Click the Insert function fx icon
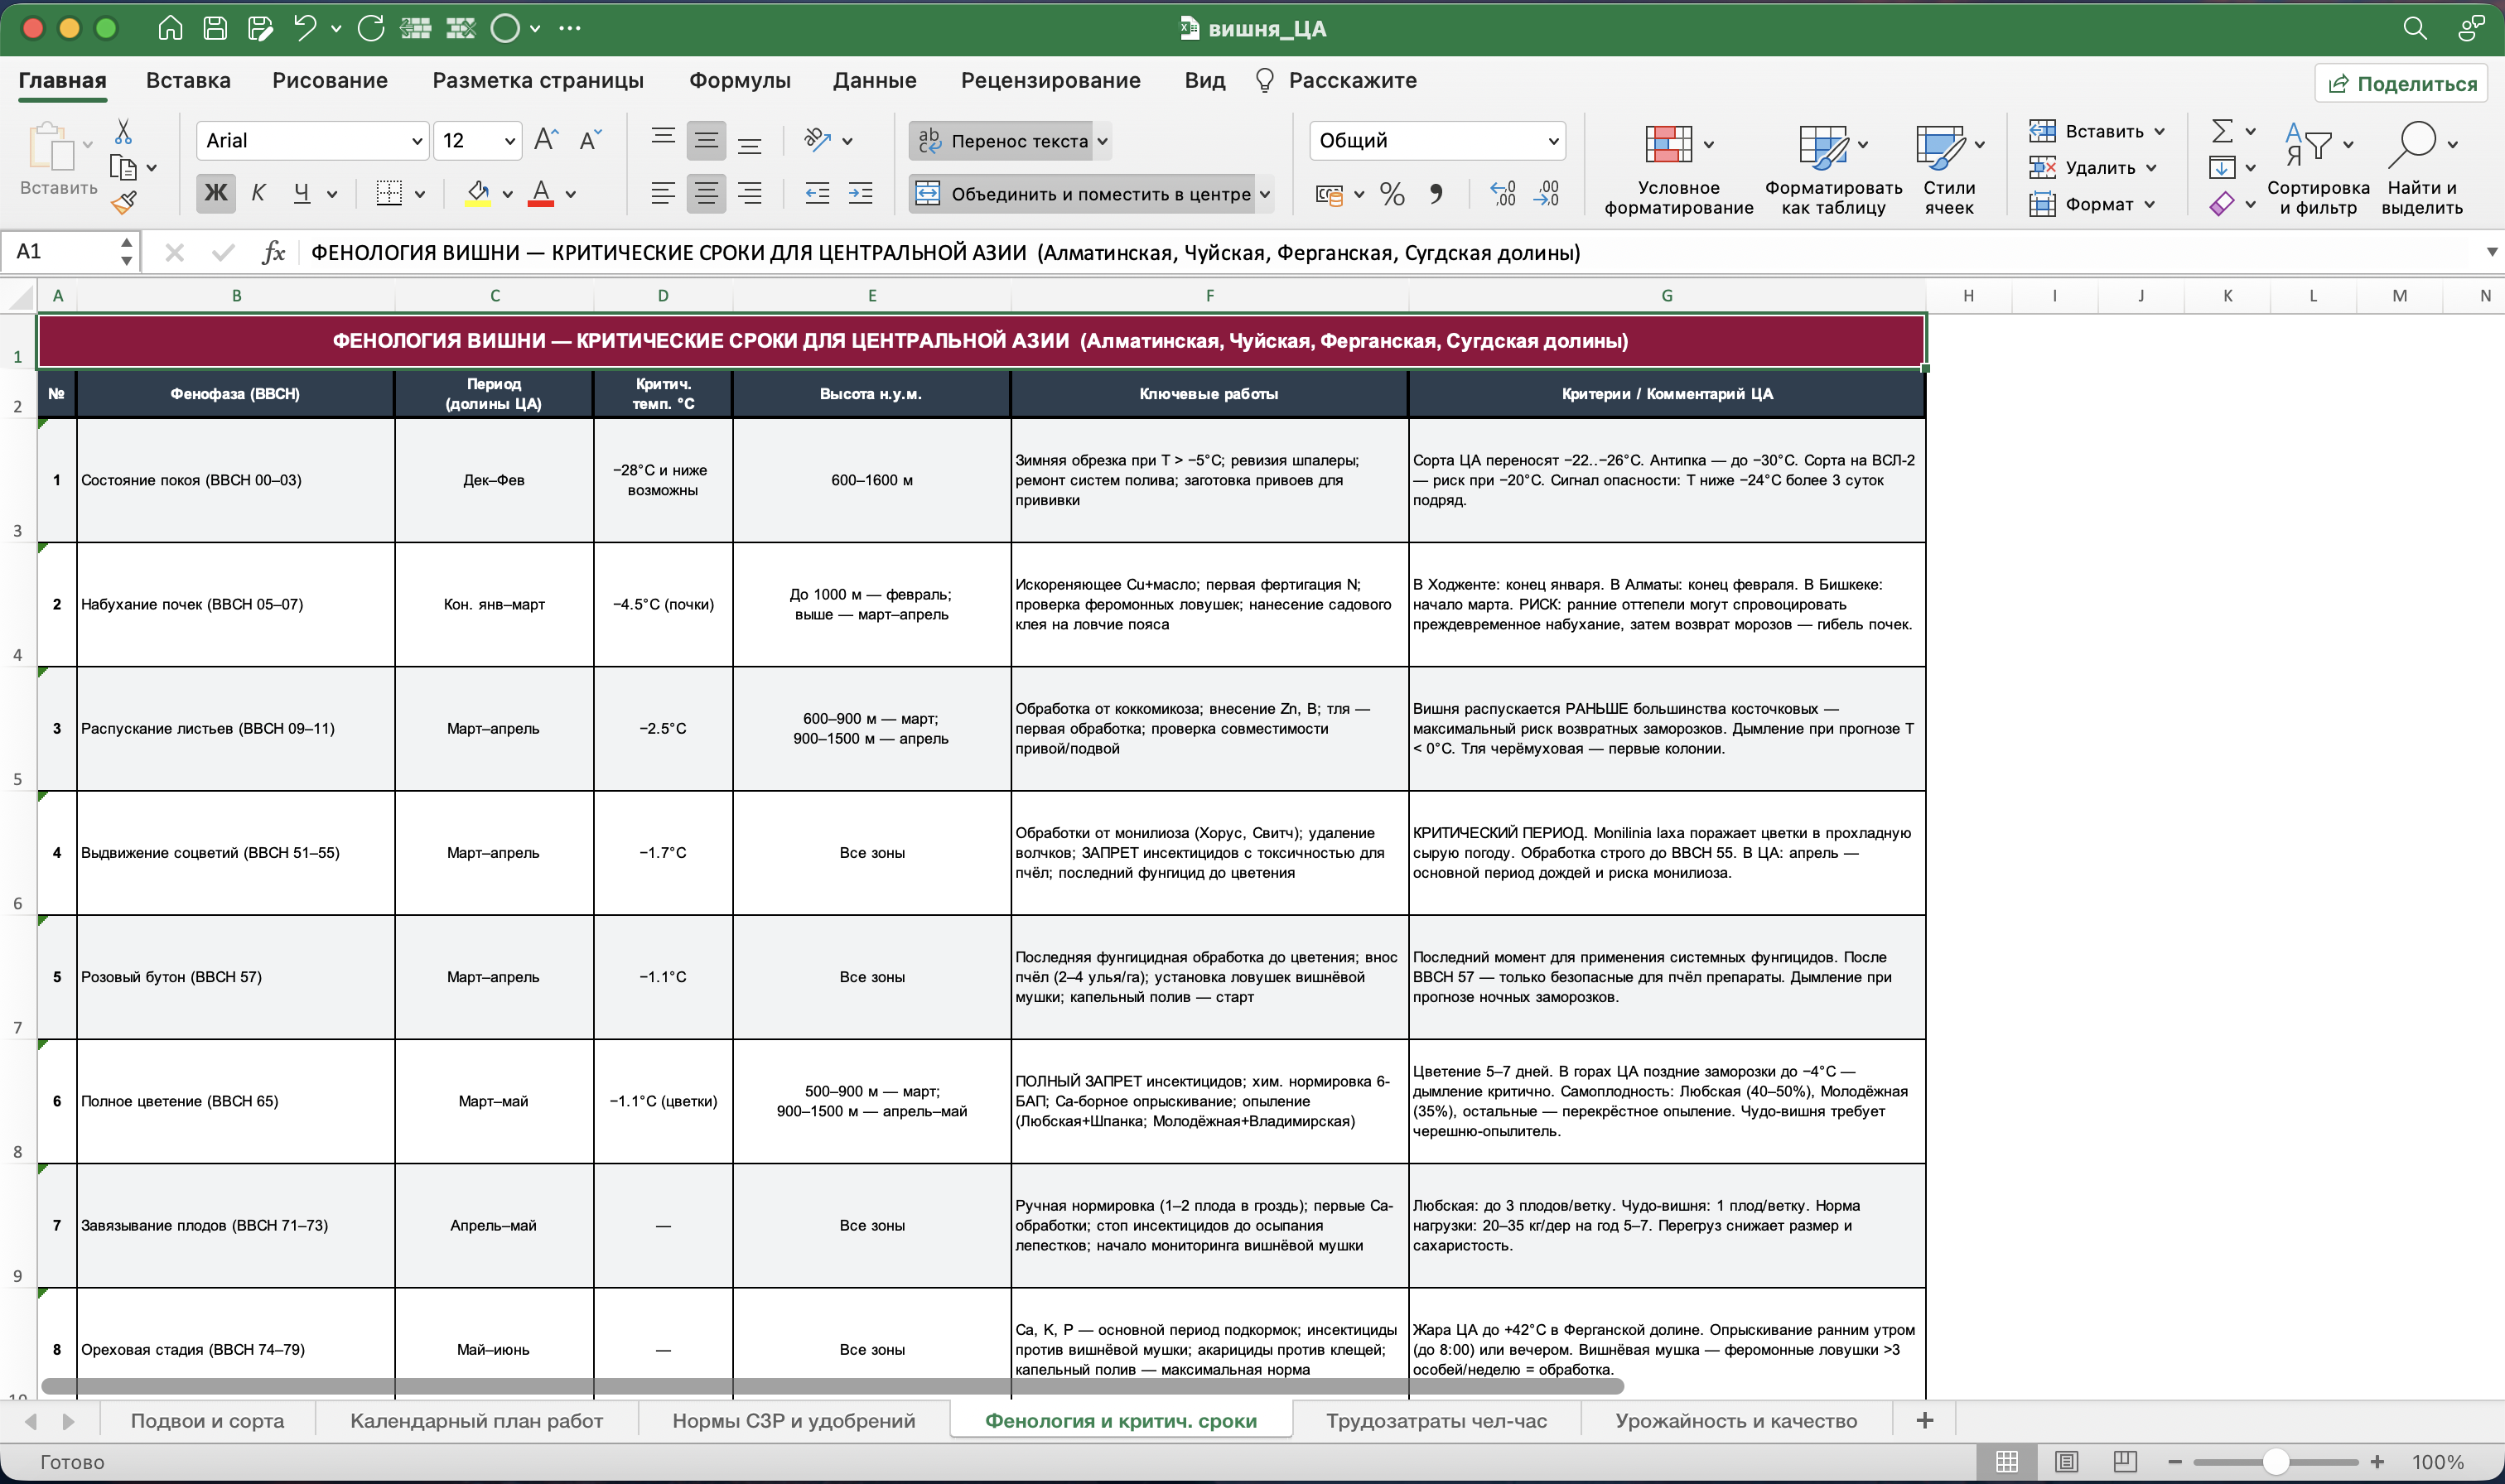 [273, 252]
